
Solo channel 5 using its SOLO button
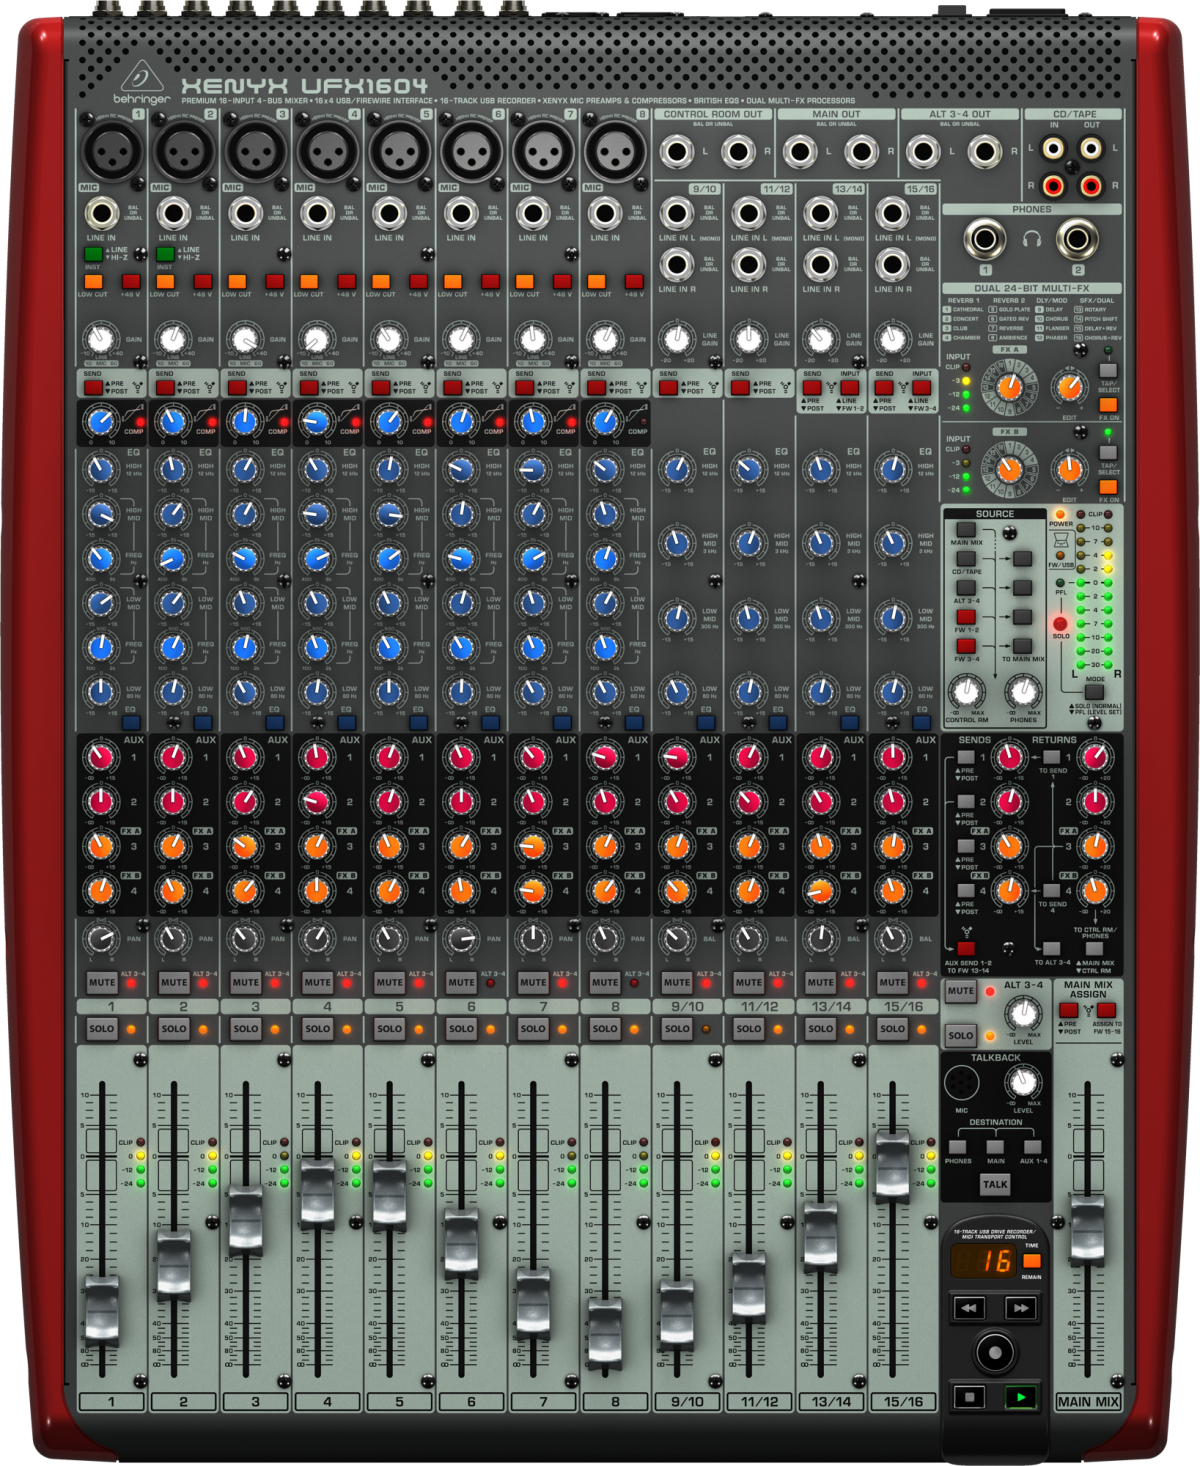[x=389, y=1028]
